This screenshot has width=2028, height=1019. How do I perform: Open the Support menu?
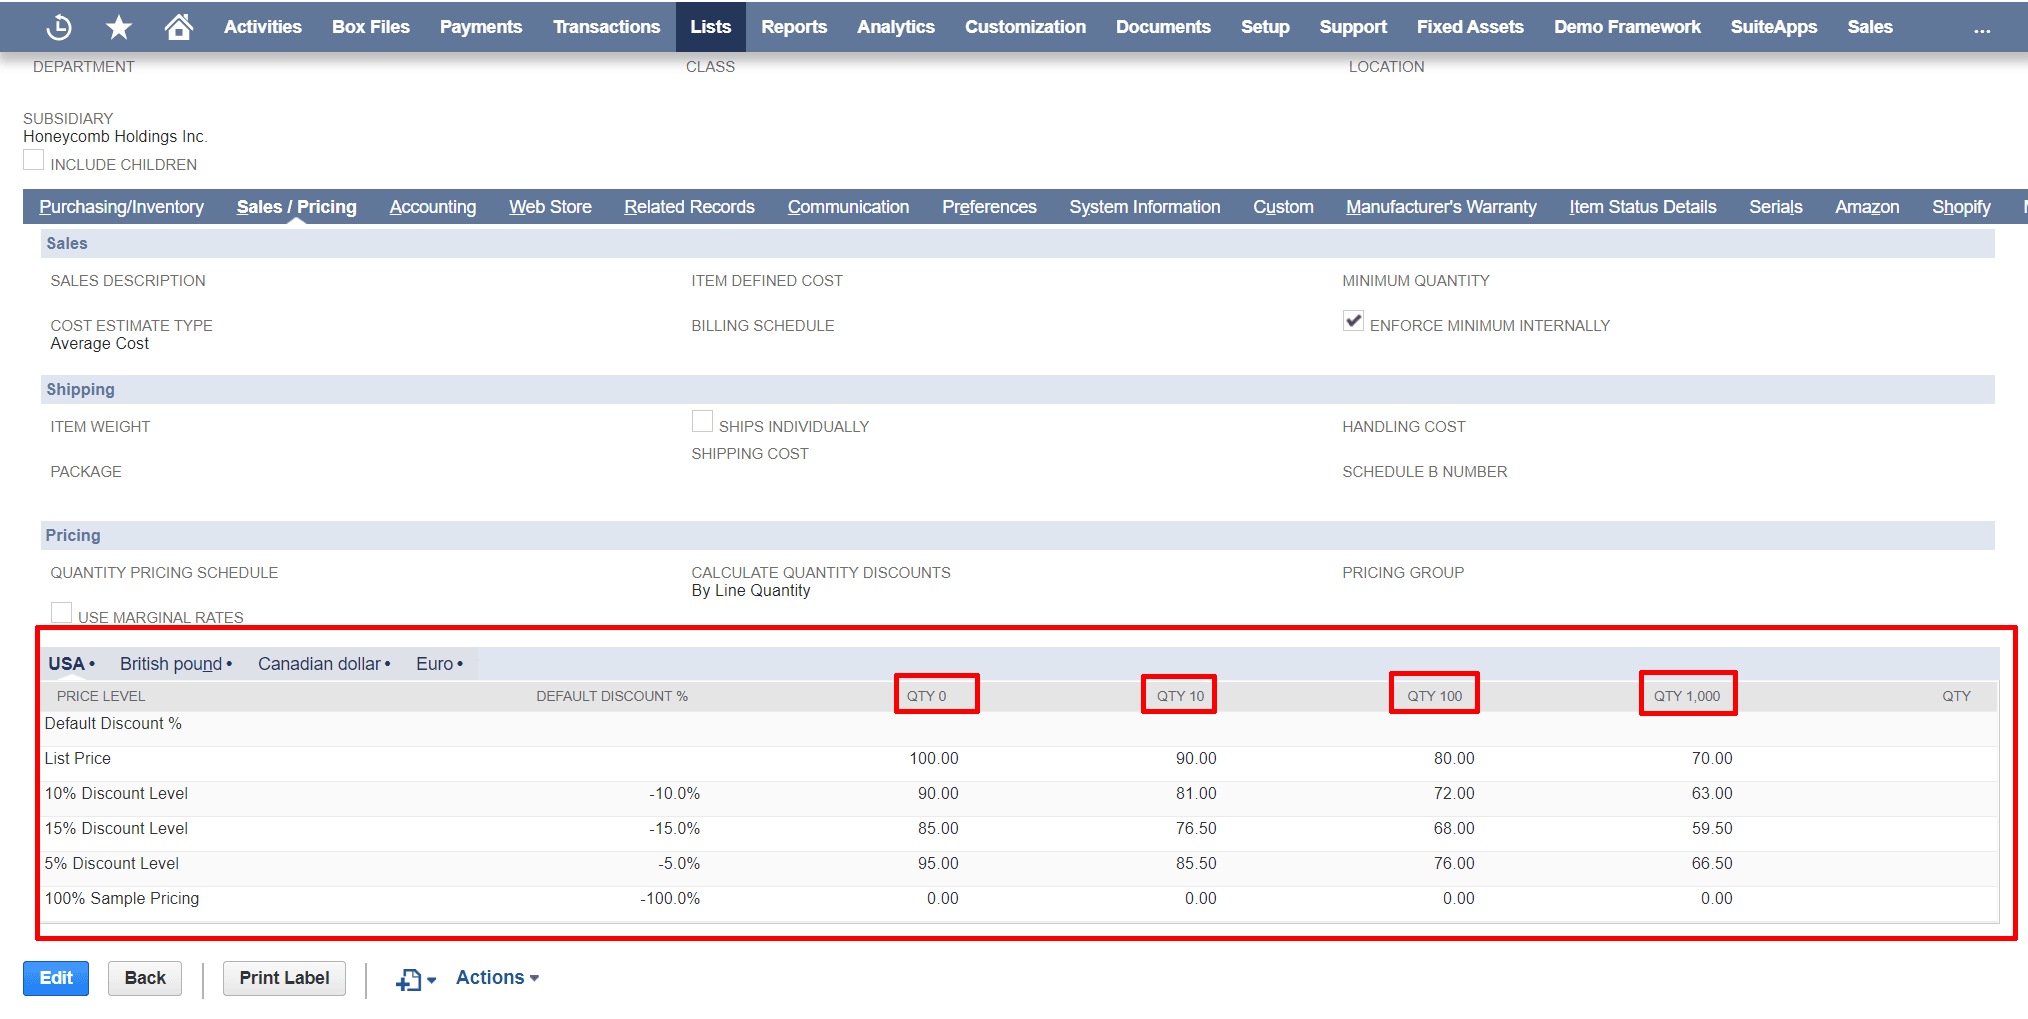pos(1353,27)
